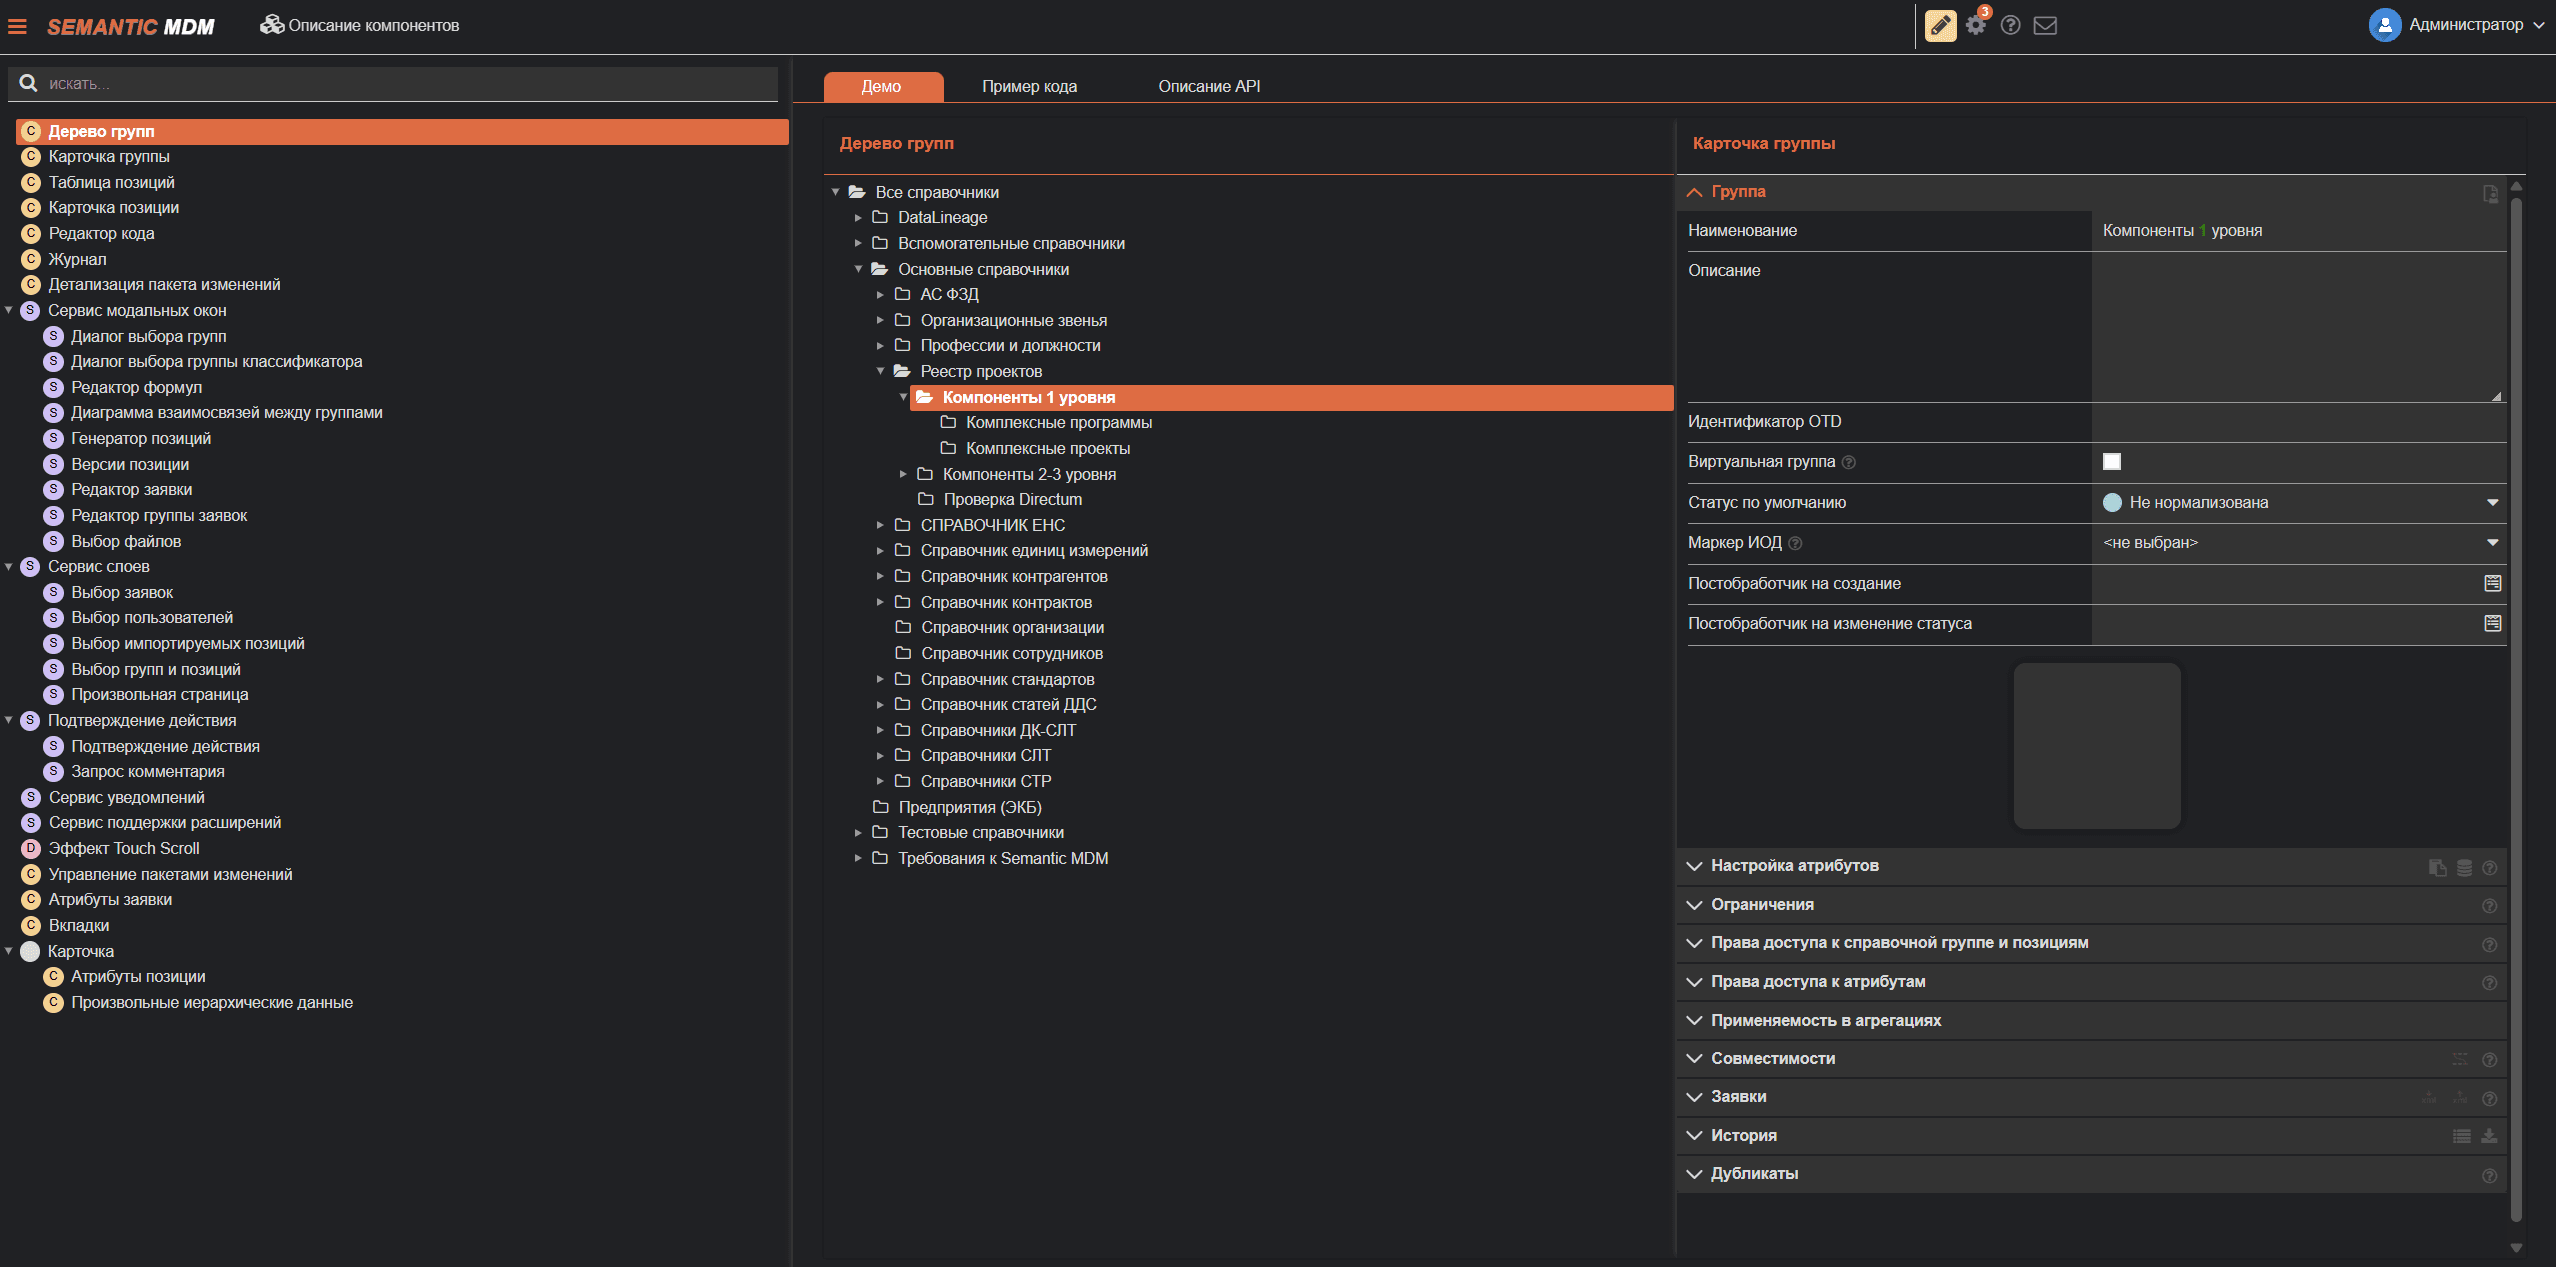
Task: Click the Идентификатор OTD field
Action: pos(2299,422)
